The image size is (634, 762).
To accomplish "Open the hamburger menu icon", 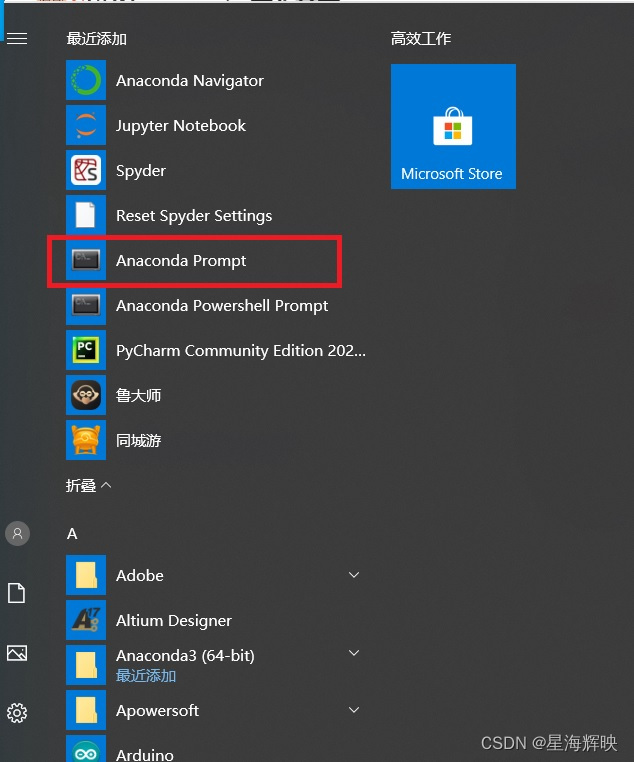I will [x=17, y=38].
